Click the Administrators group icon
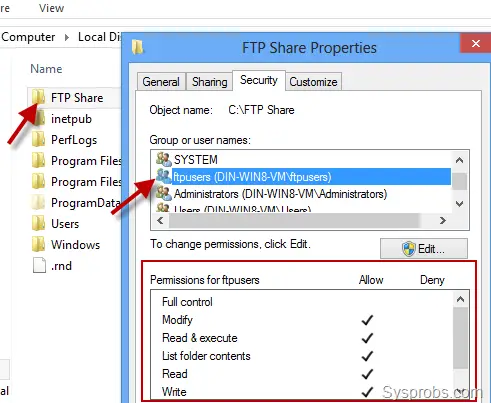This screenshot has height=403, width=491. pyautogui.click(x=164, y=193)
